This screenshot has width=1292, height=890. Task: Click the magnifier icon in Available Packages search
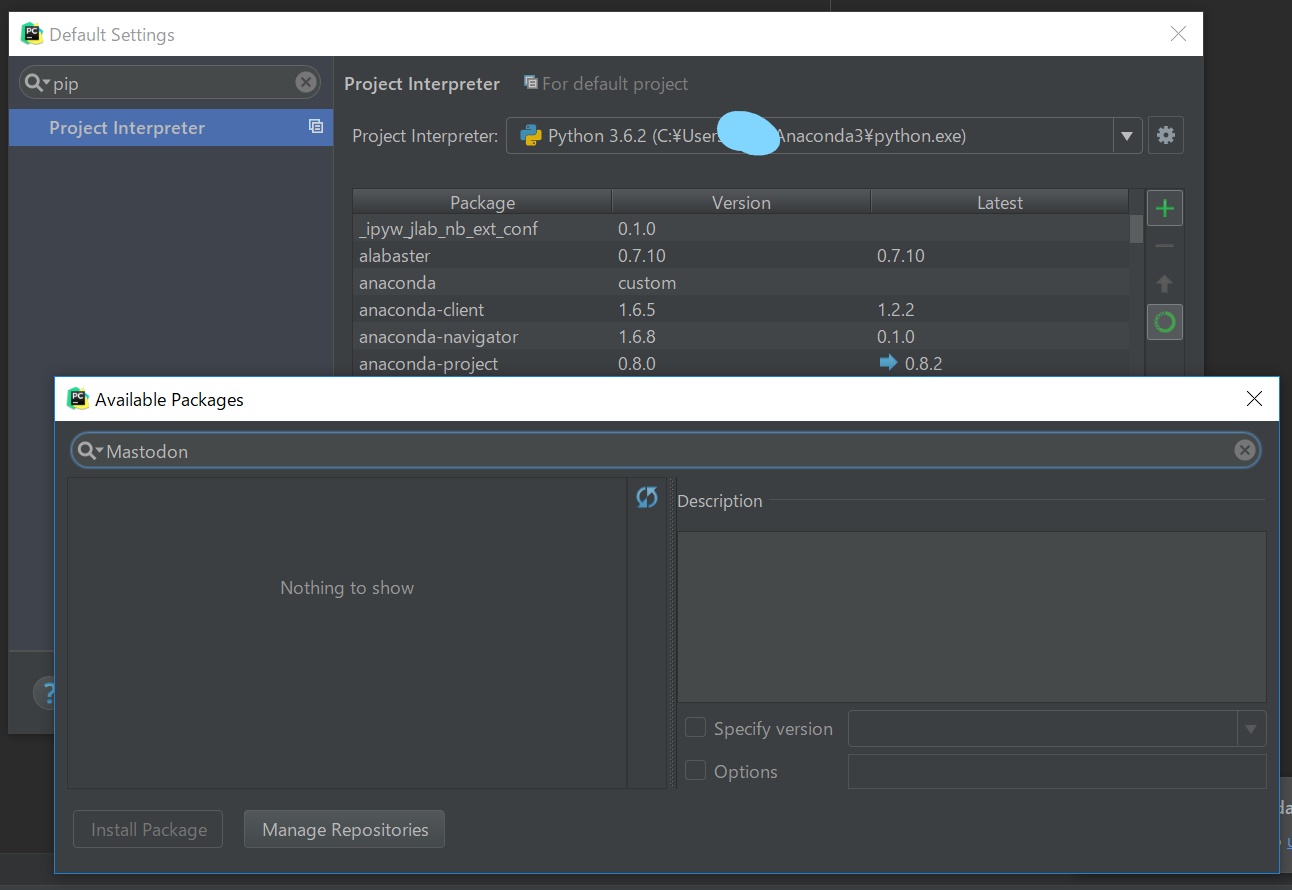(x=89, y=451)
